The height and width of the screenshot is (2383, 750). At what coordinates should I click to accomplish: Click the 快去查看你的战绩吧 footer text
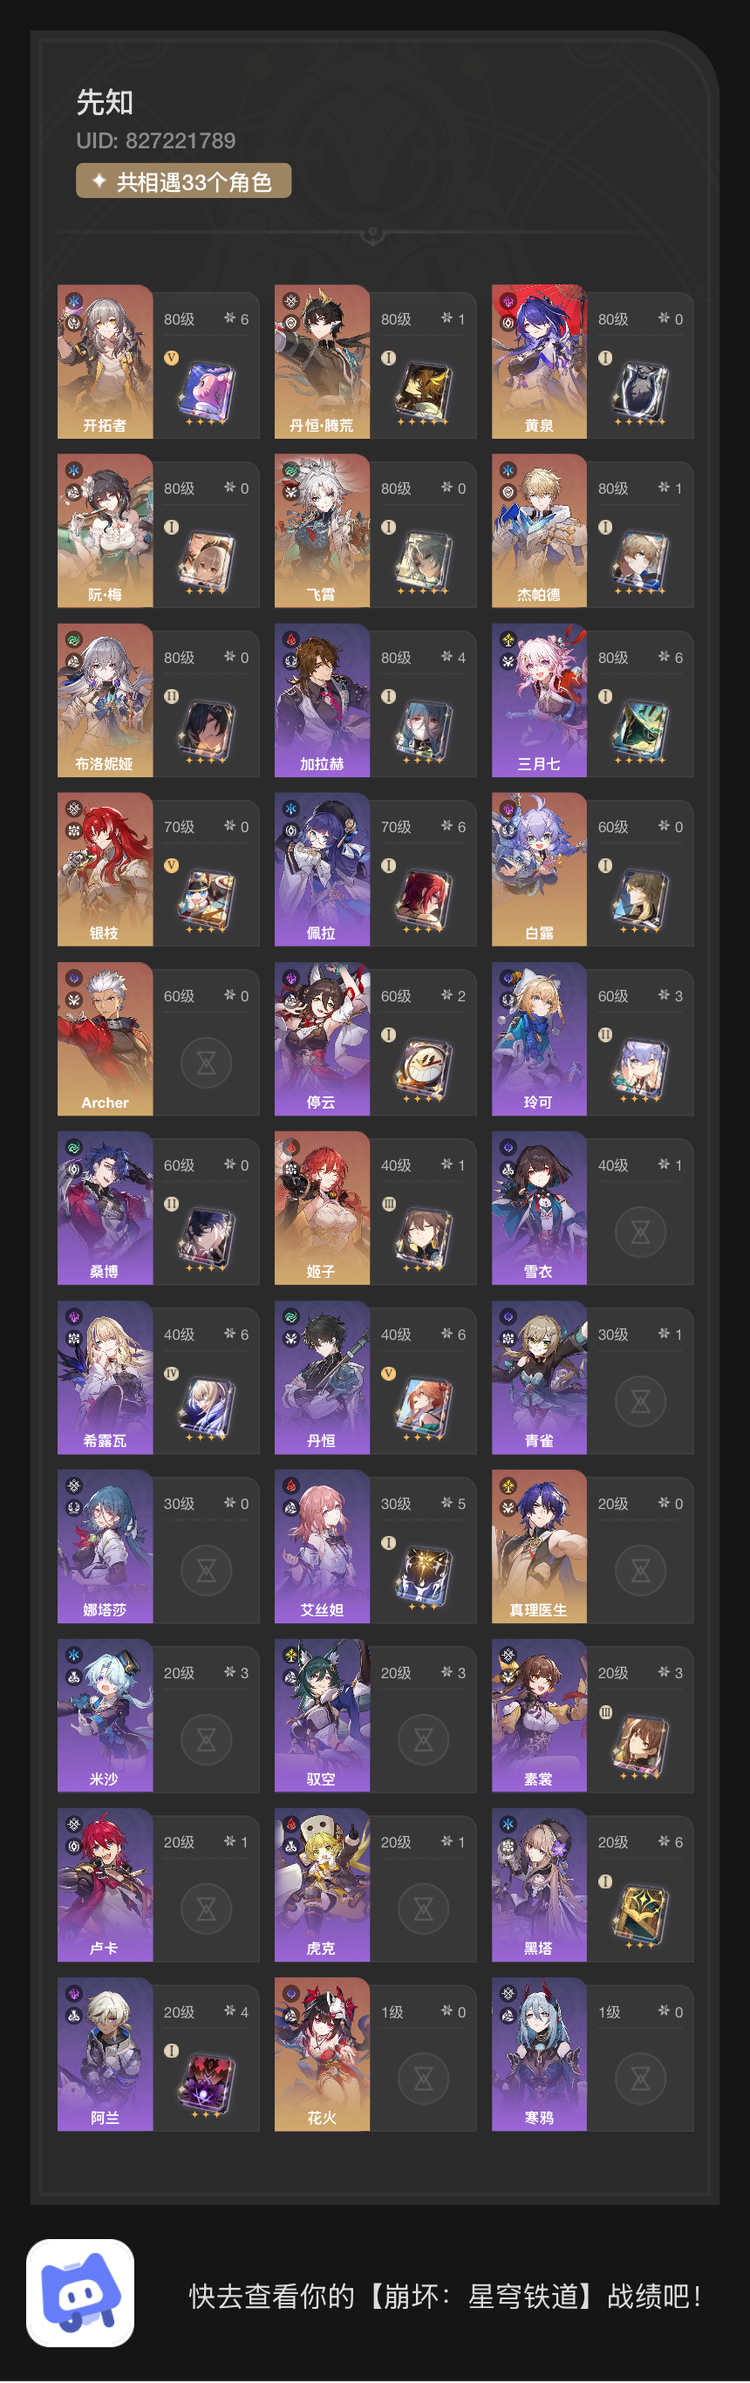tap(446, 2296)
